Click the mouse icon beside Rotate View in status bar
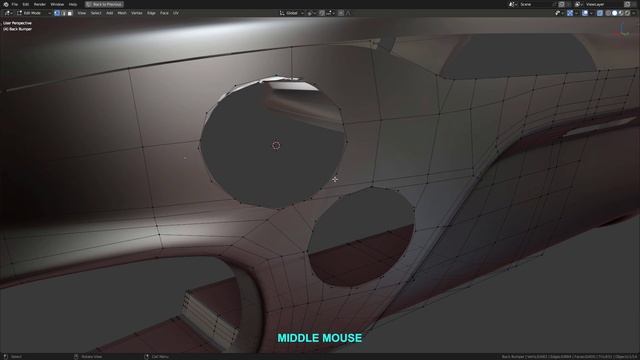Screen dimensions: 640x360 76,357
